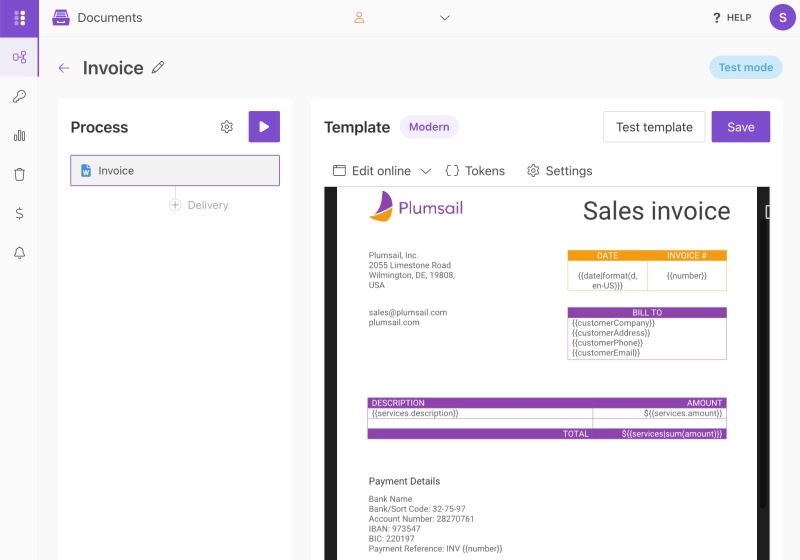This screenshot has width=800, height=560.
Task: Click the {{services.description}} cell
Action: pyautogui.click(x=480, y=413)
